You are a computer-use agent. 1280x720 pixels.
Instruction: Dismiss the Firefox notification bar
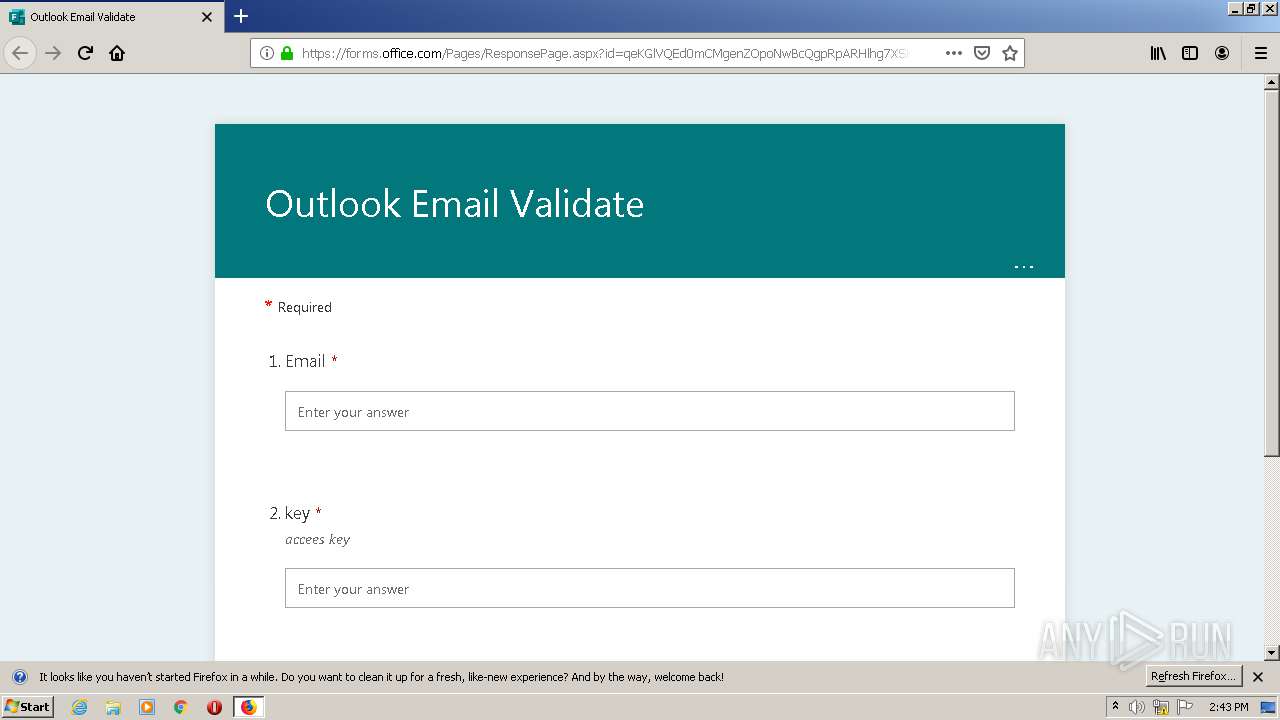1258,677
